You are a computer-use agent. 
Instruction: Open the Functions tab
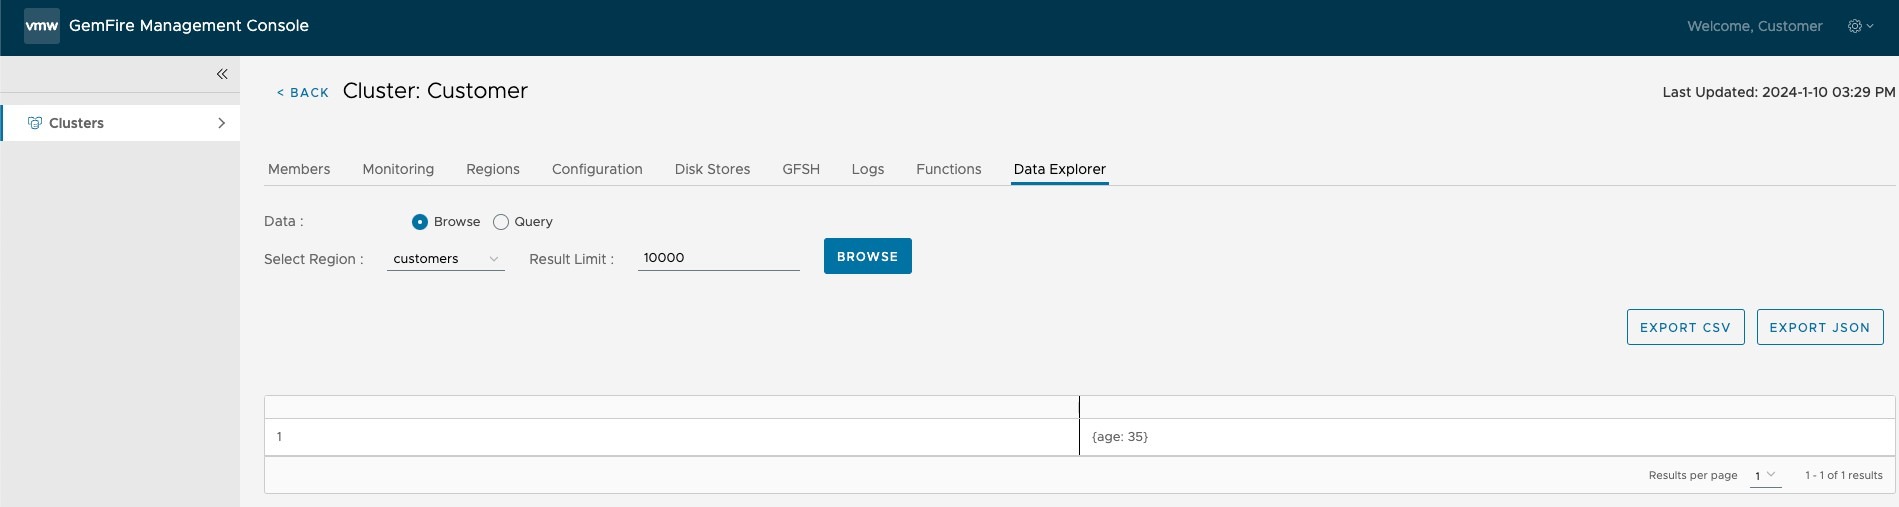[x=949, y=169]
